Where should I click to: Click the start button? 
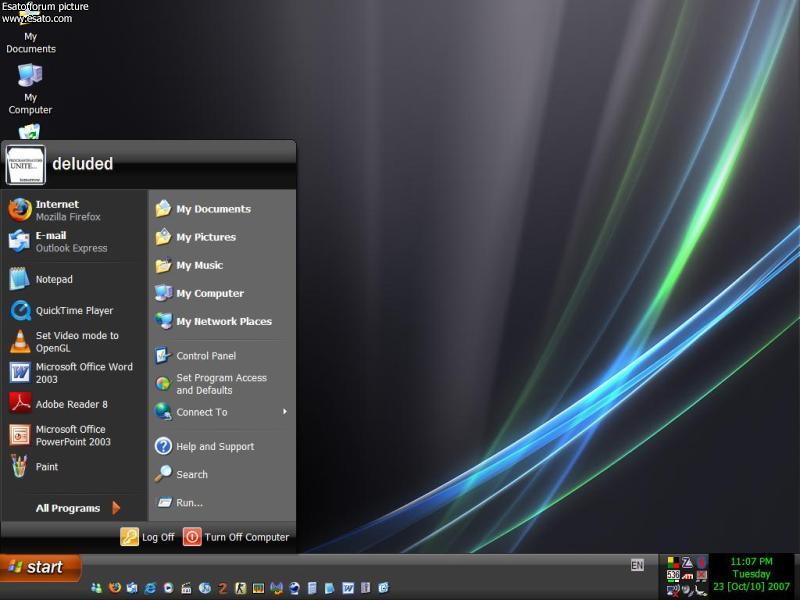pos(40,567)
